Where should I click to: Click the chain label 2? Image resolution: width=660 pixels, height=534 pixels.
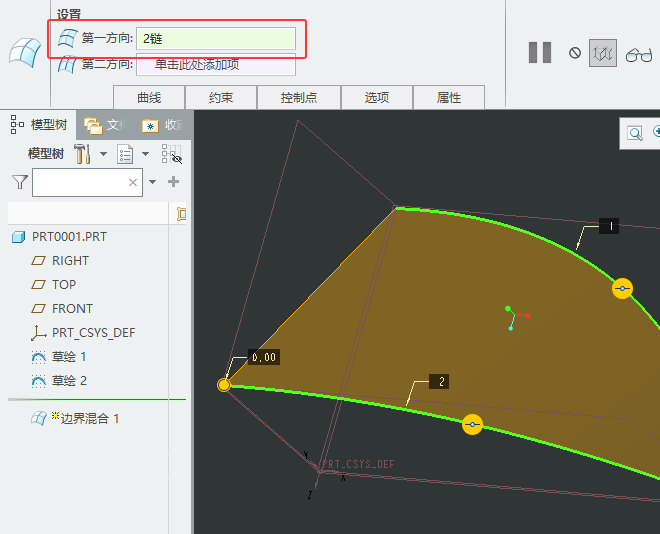click(x=439, y=382)
